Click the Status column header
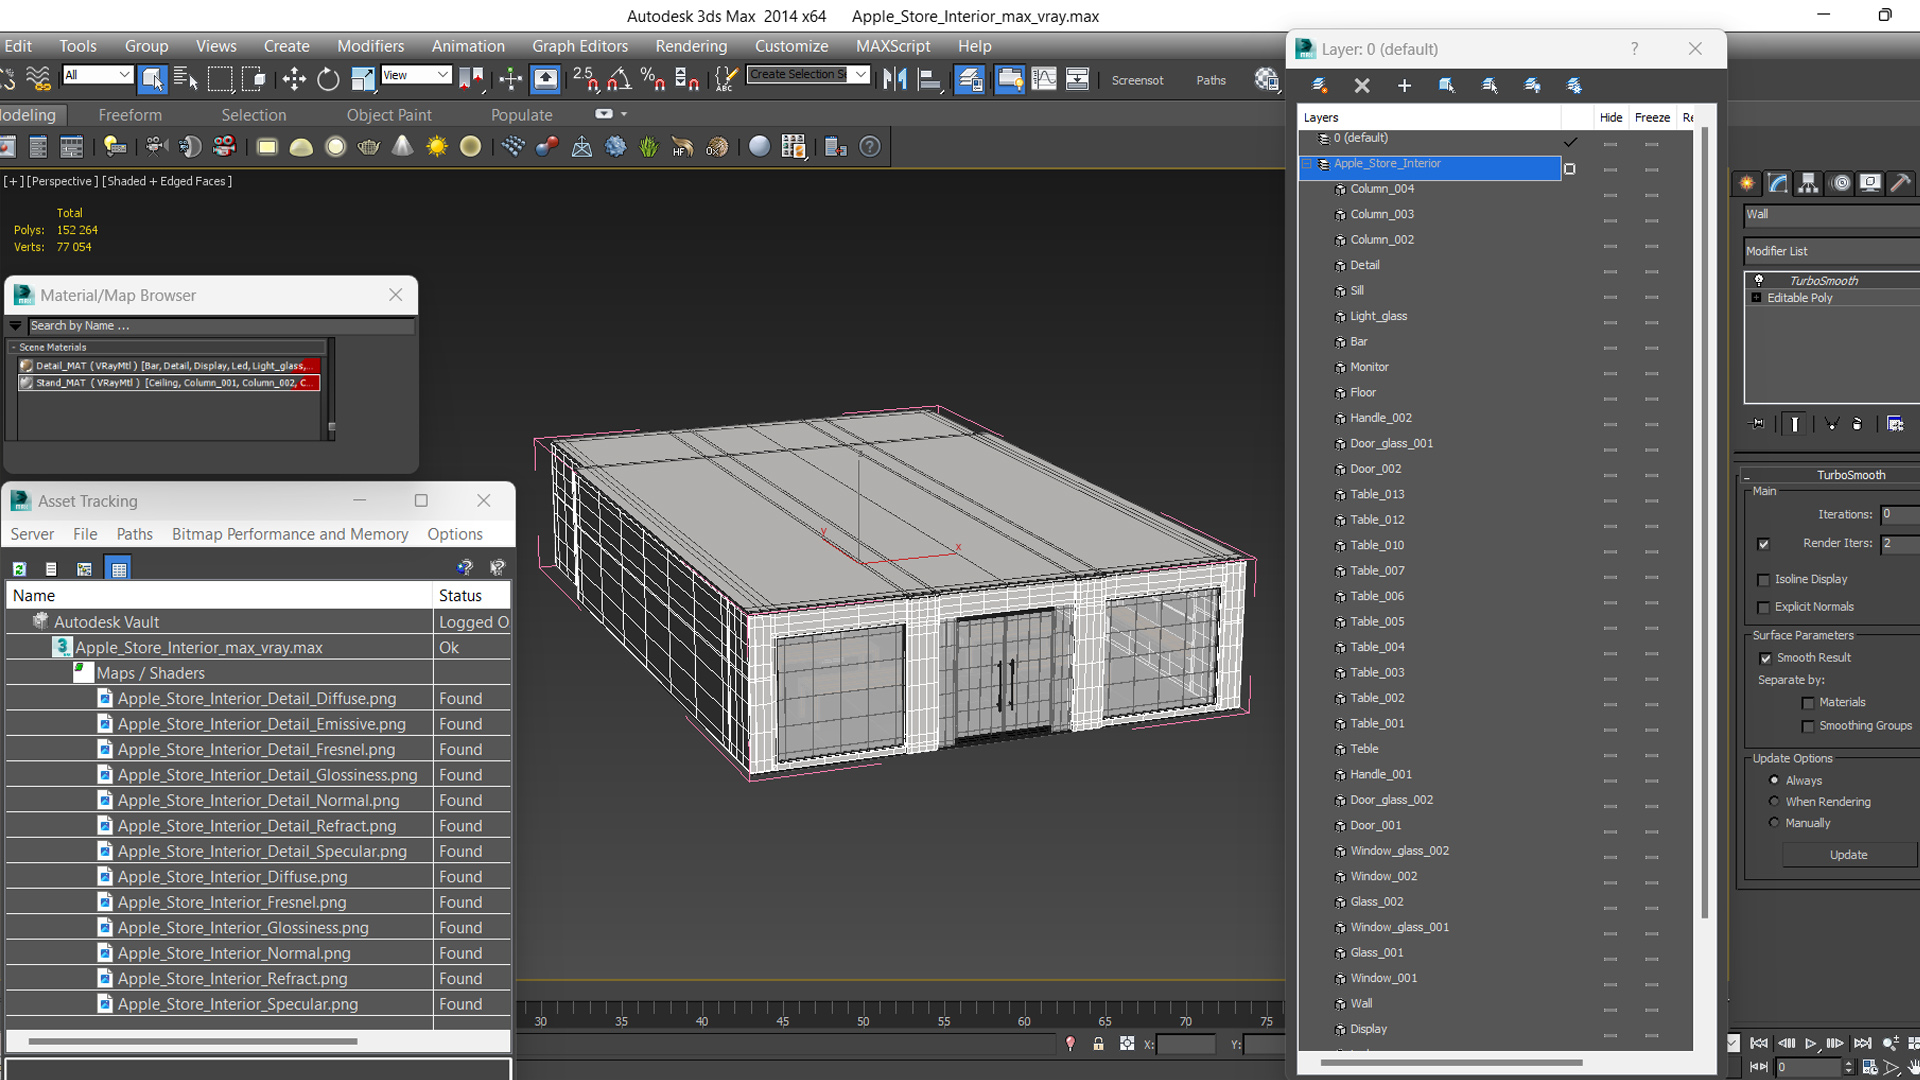Viewport: 1920px width, 1080px height. click(472, 596)
